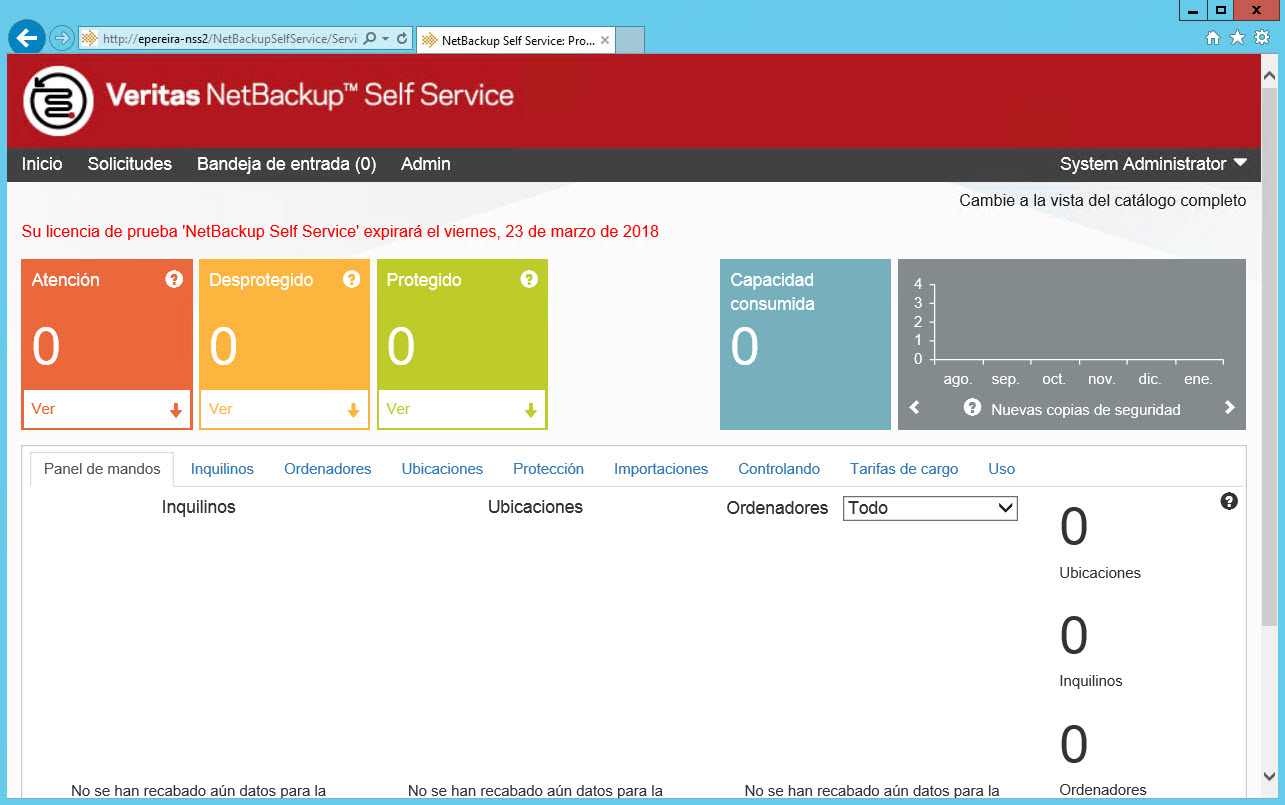Image resolution: width=1285 pixels, height=805 pixels.
Task: Open help for Protegido tile
Action: [x=529, y=279]
